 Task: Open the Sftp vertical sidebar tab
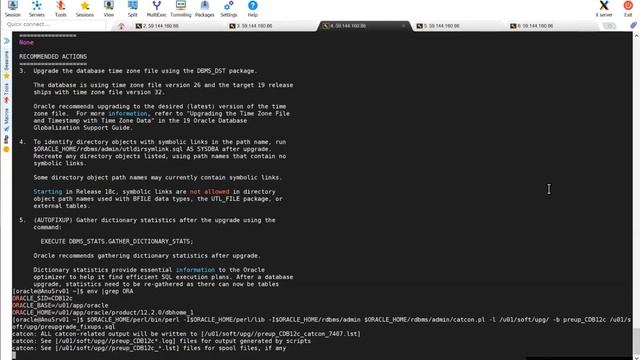pos(6,143)
